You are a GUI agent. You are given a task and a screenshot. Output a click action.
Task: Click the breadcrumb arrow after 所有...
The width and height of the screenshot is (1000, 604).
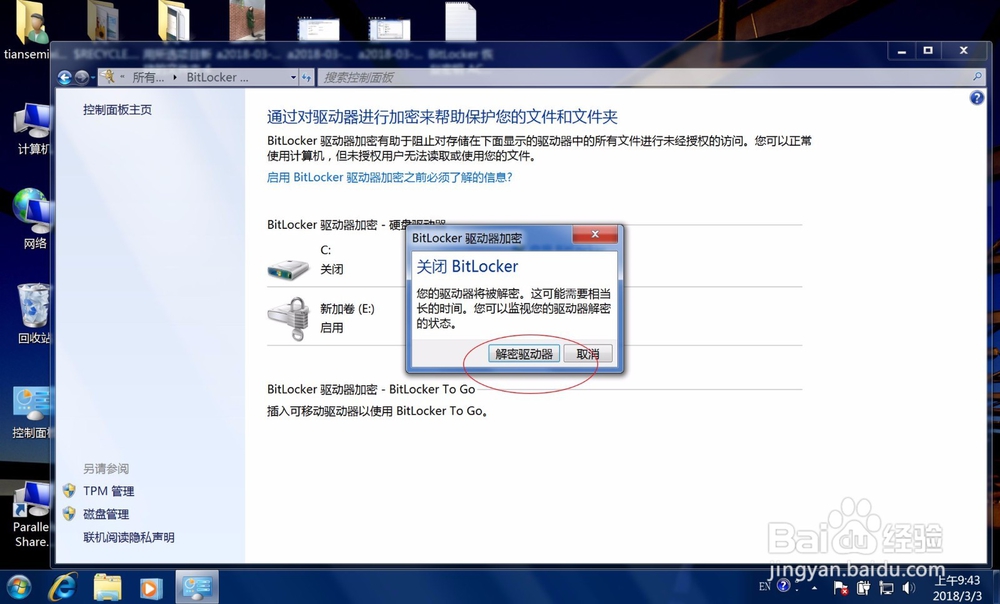click(175, 77)
